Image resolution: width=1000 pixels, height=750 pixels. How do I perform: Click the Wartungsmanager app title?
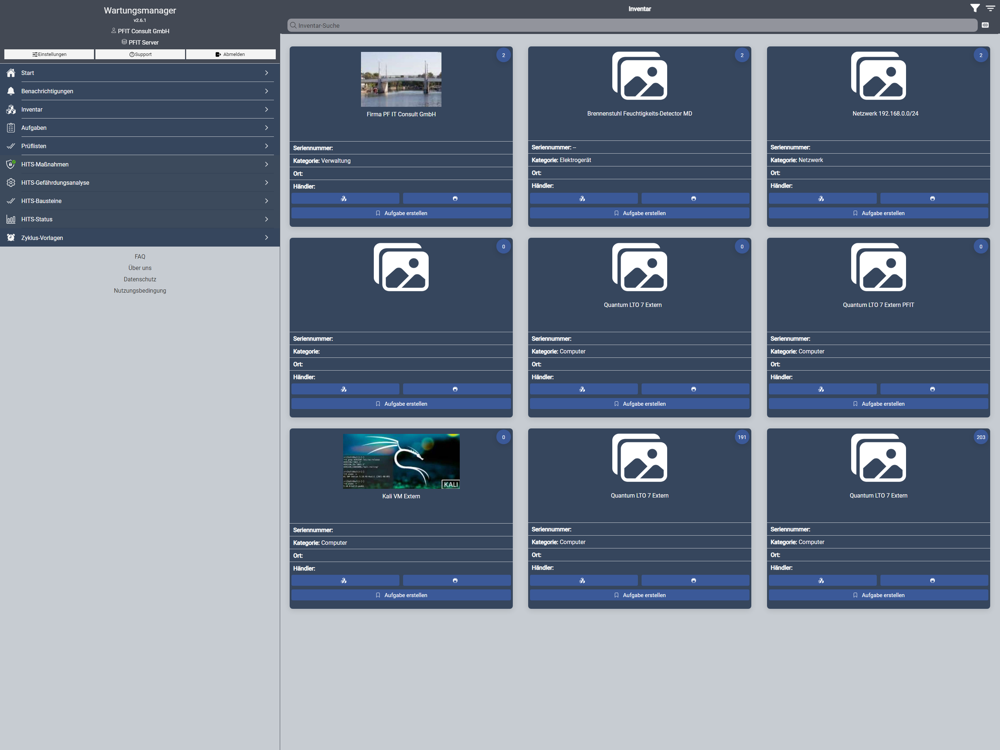pos(140,10)
